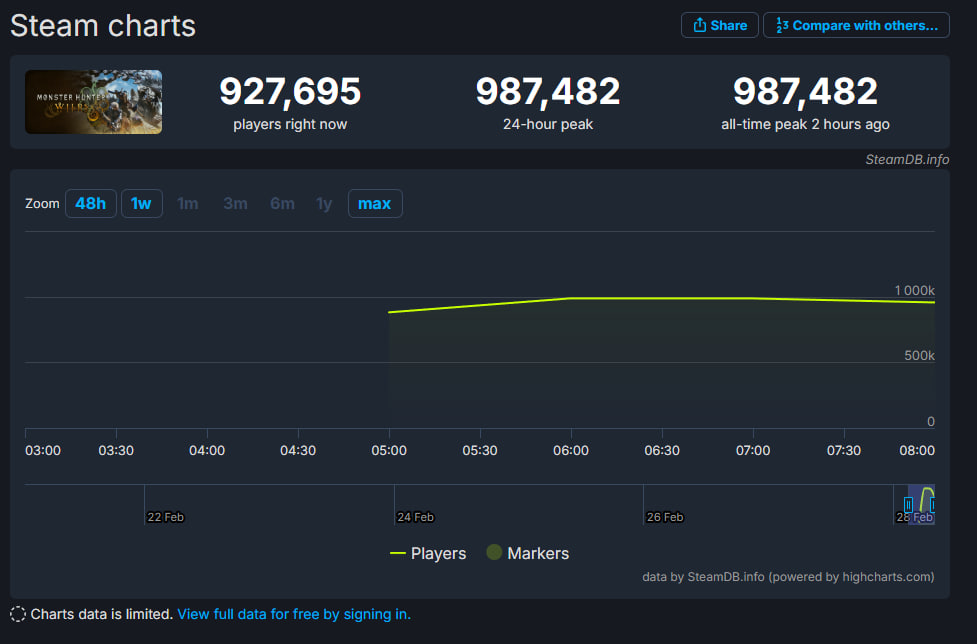977x644 pixels.
Task: Click the 06:00 label on time axis
Action: pyautogui.click(x=571, y=450)
